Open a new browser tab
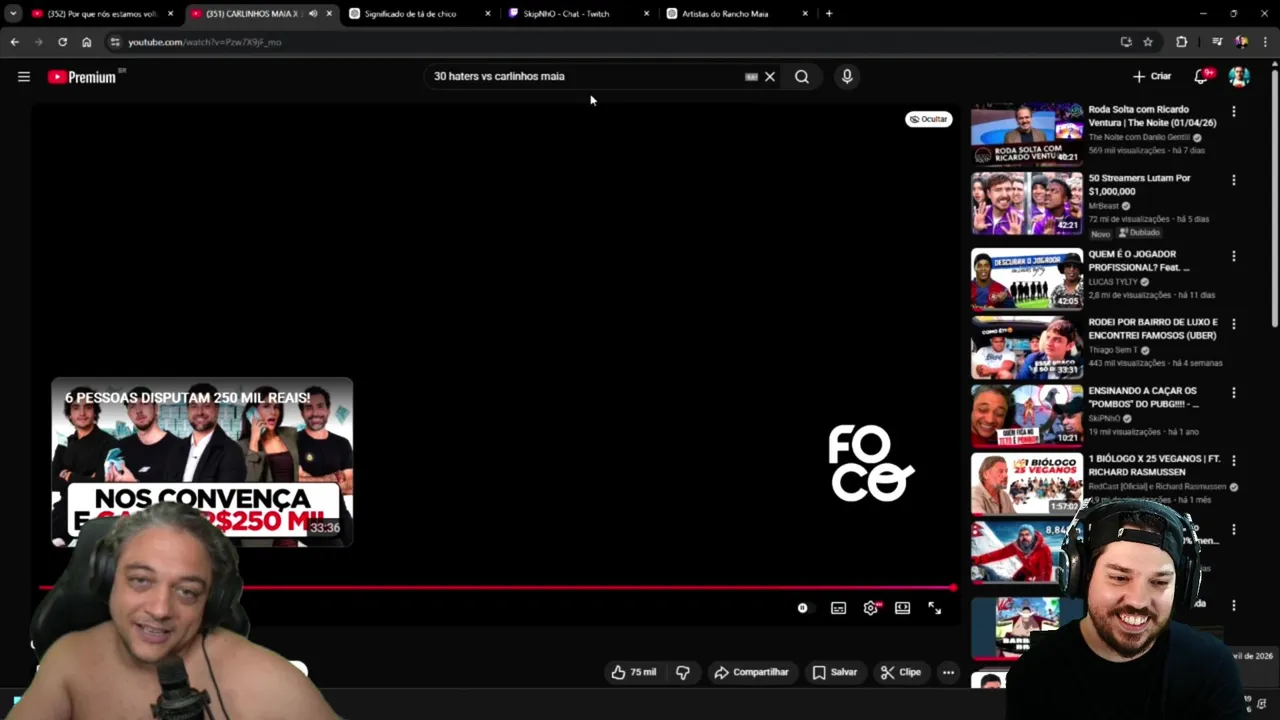 pyautogui.click(x=829, y=14)
